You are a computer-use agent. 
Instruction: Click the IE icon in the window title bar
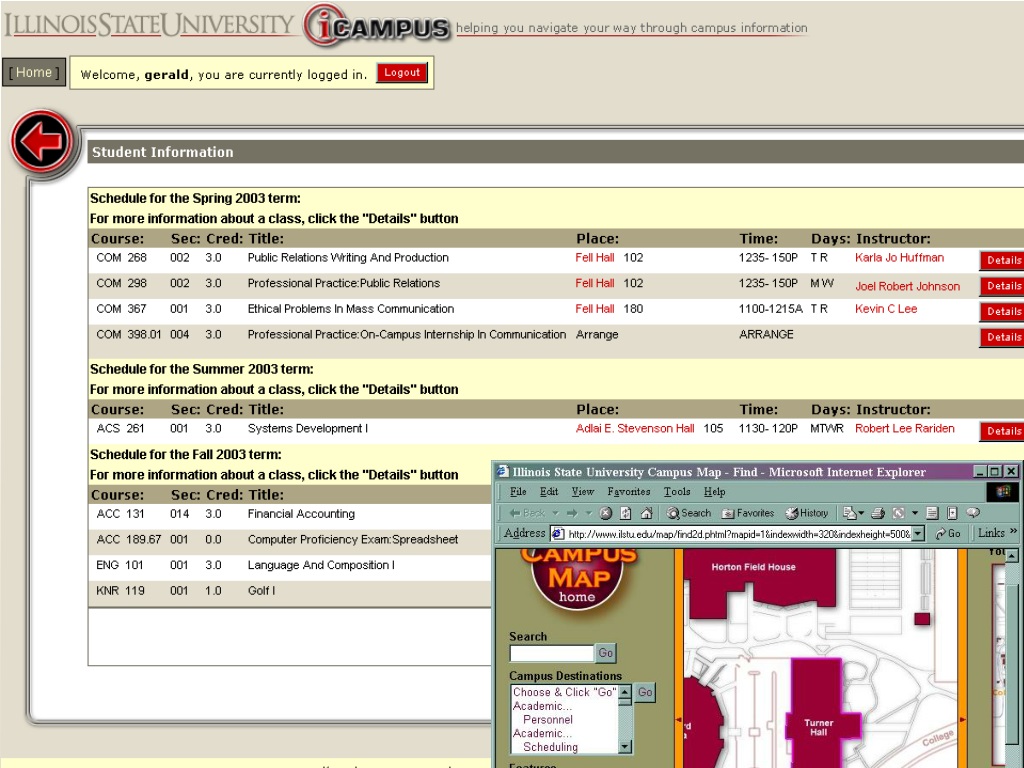tap(502, 472)
